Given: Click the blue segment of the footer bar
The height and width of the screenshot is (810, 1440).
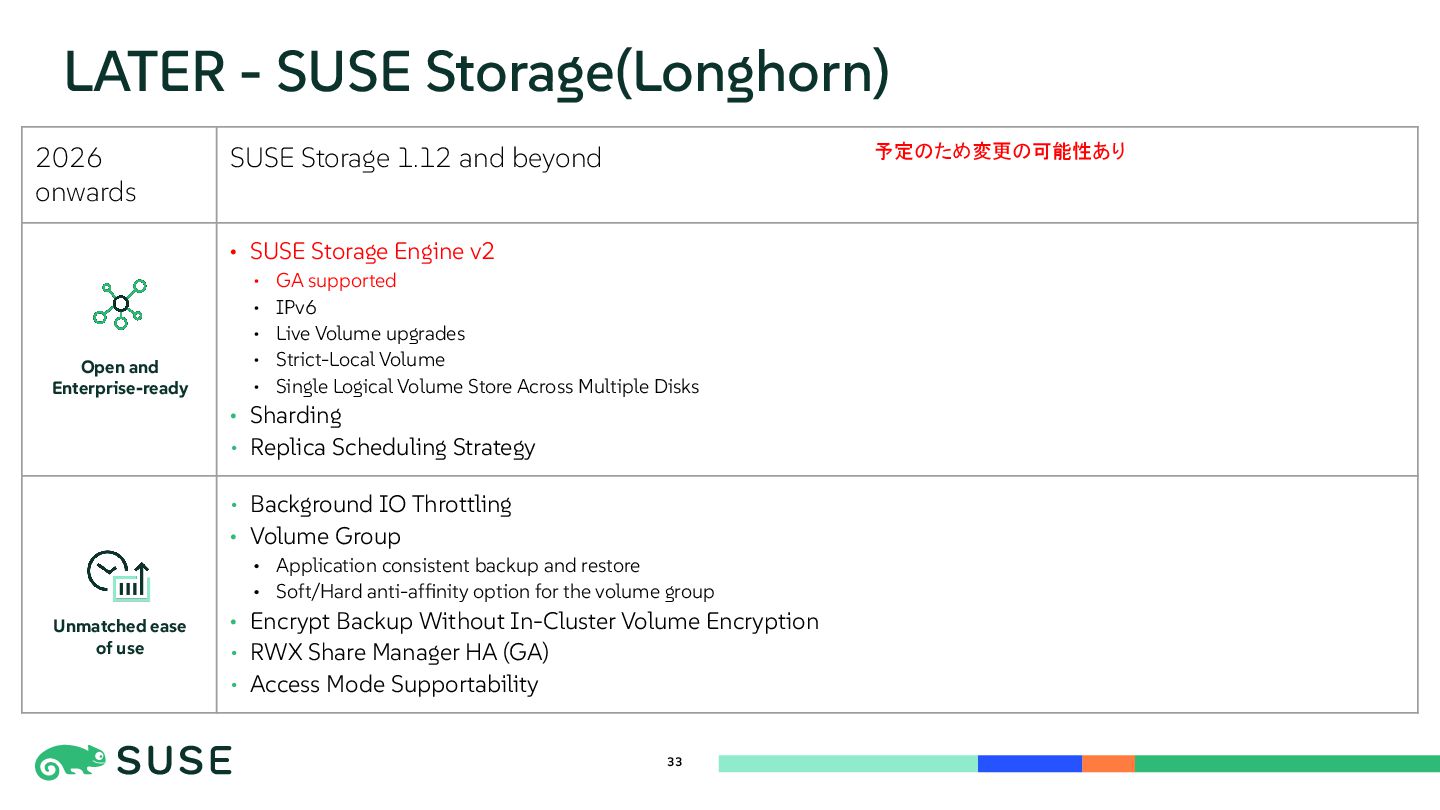Looking at the screenshot, I should point(1029,764).
